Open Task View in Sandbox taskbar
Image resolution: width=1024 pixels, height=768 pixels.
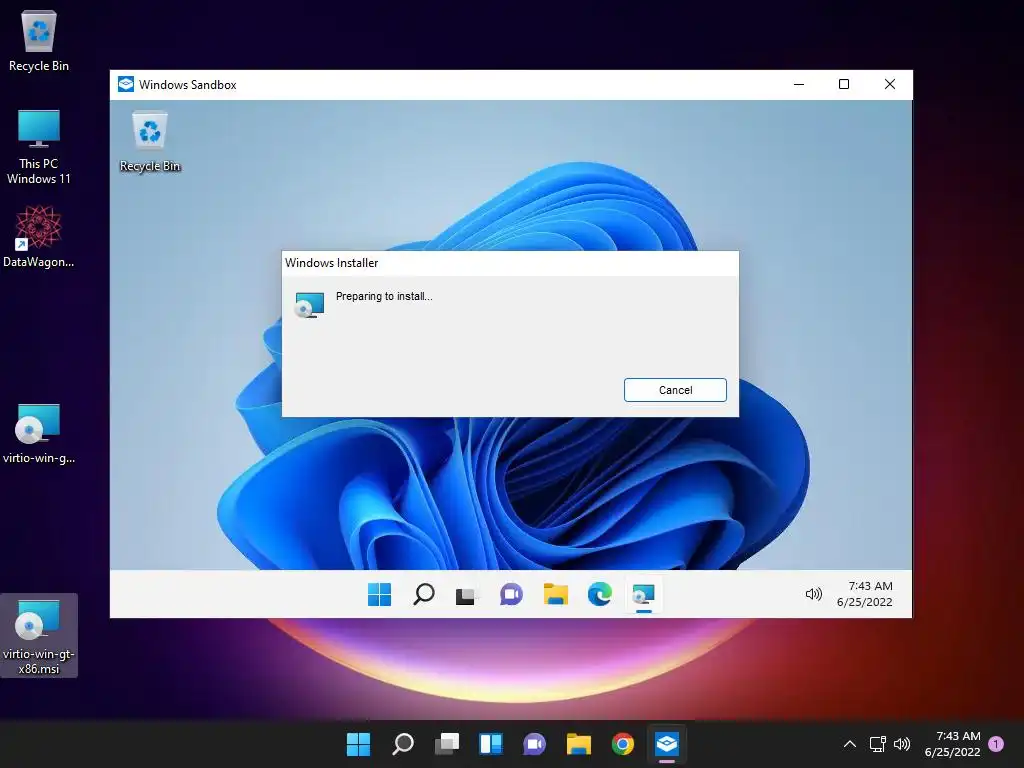coord(466,595)
